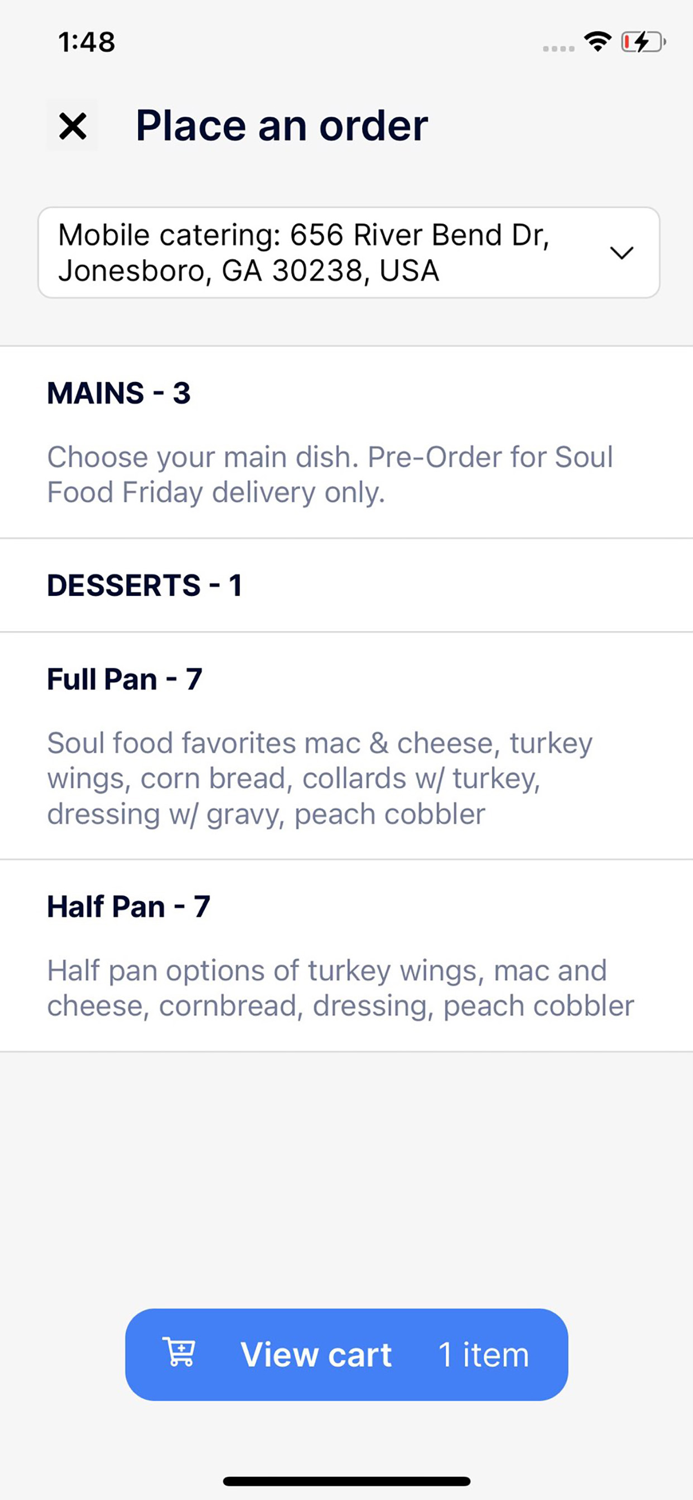Screen dimensions: 693x1500
Task: Tap the chevron icon on the address selector
Action: pos(622,253)
